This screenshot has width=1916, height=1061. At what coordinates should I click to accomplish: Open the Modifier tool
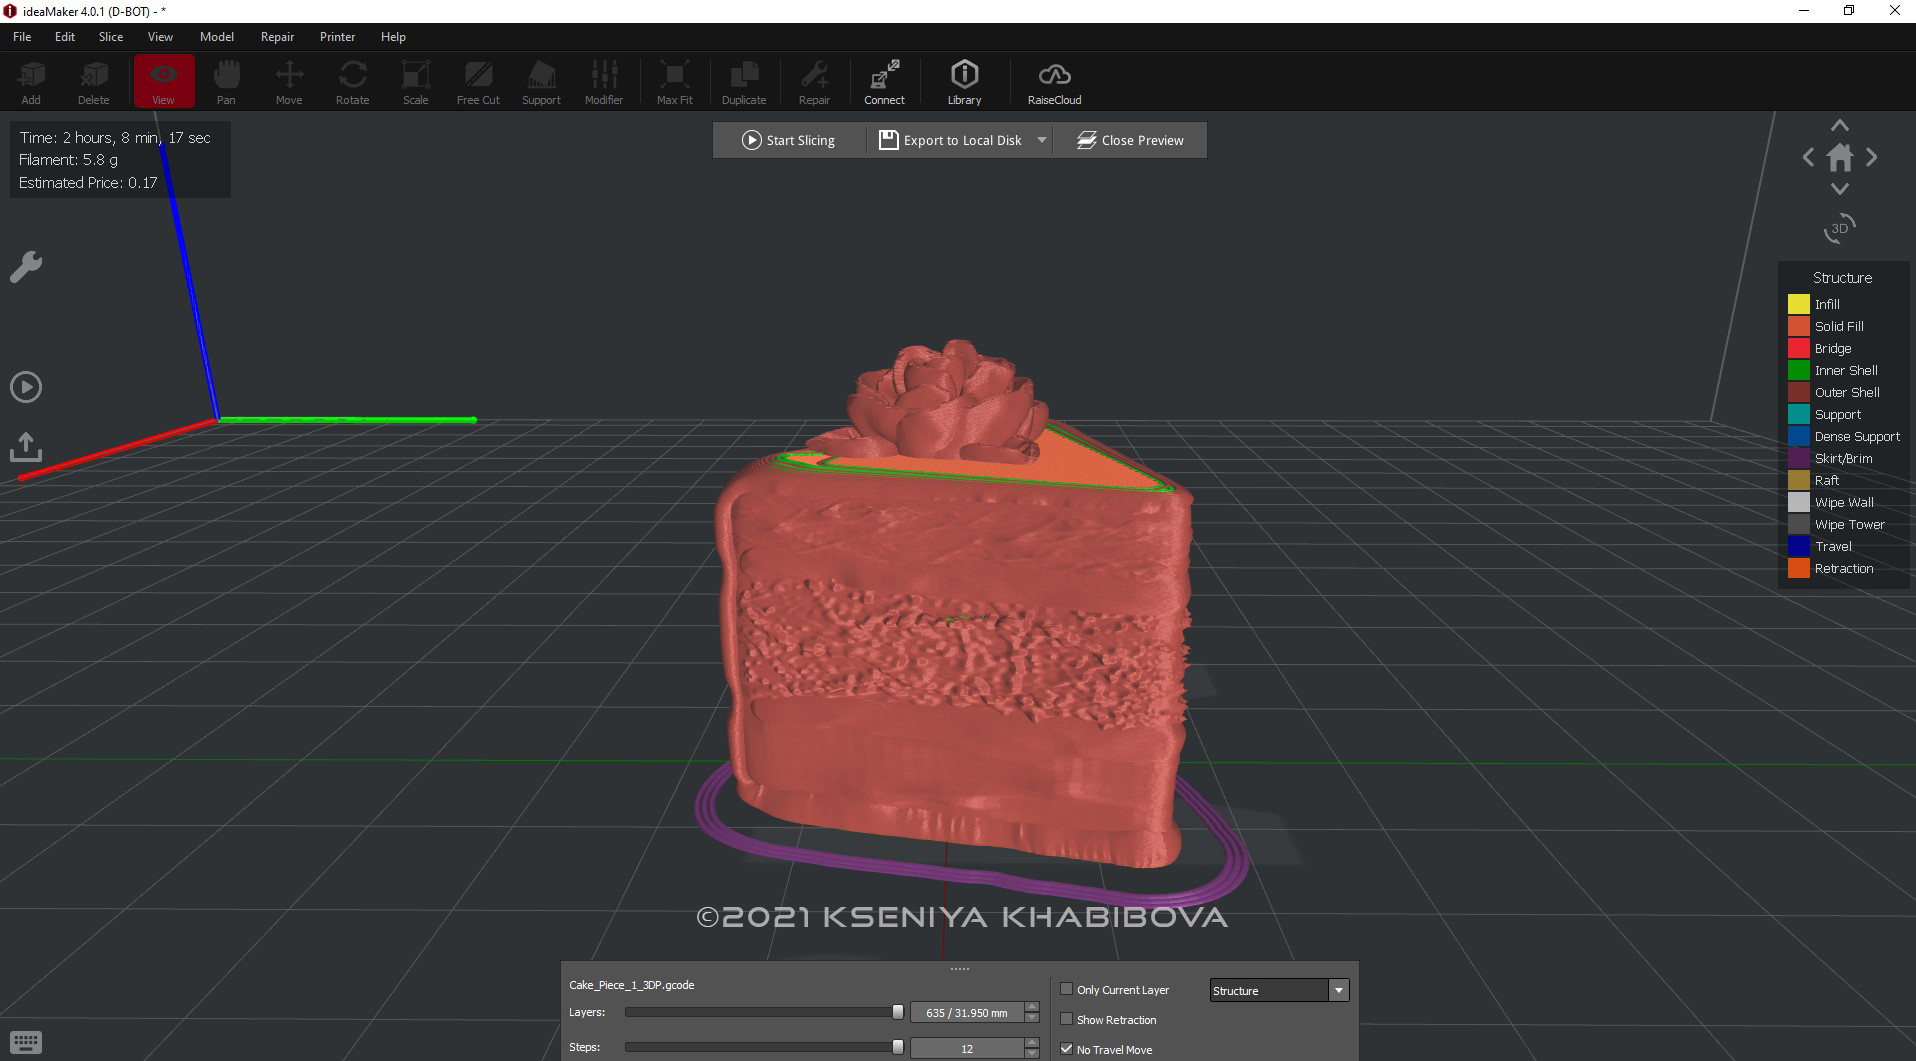click(603, 80)
